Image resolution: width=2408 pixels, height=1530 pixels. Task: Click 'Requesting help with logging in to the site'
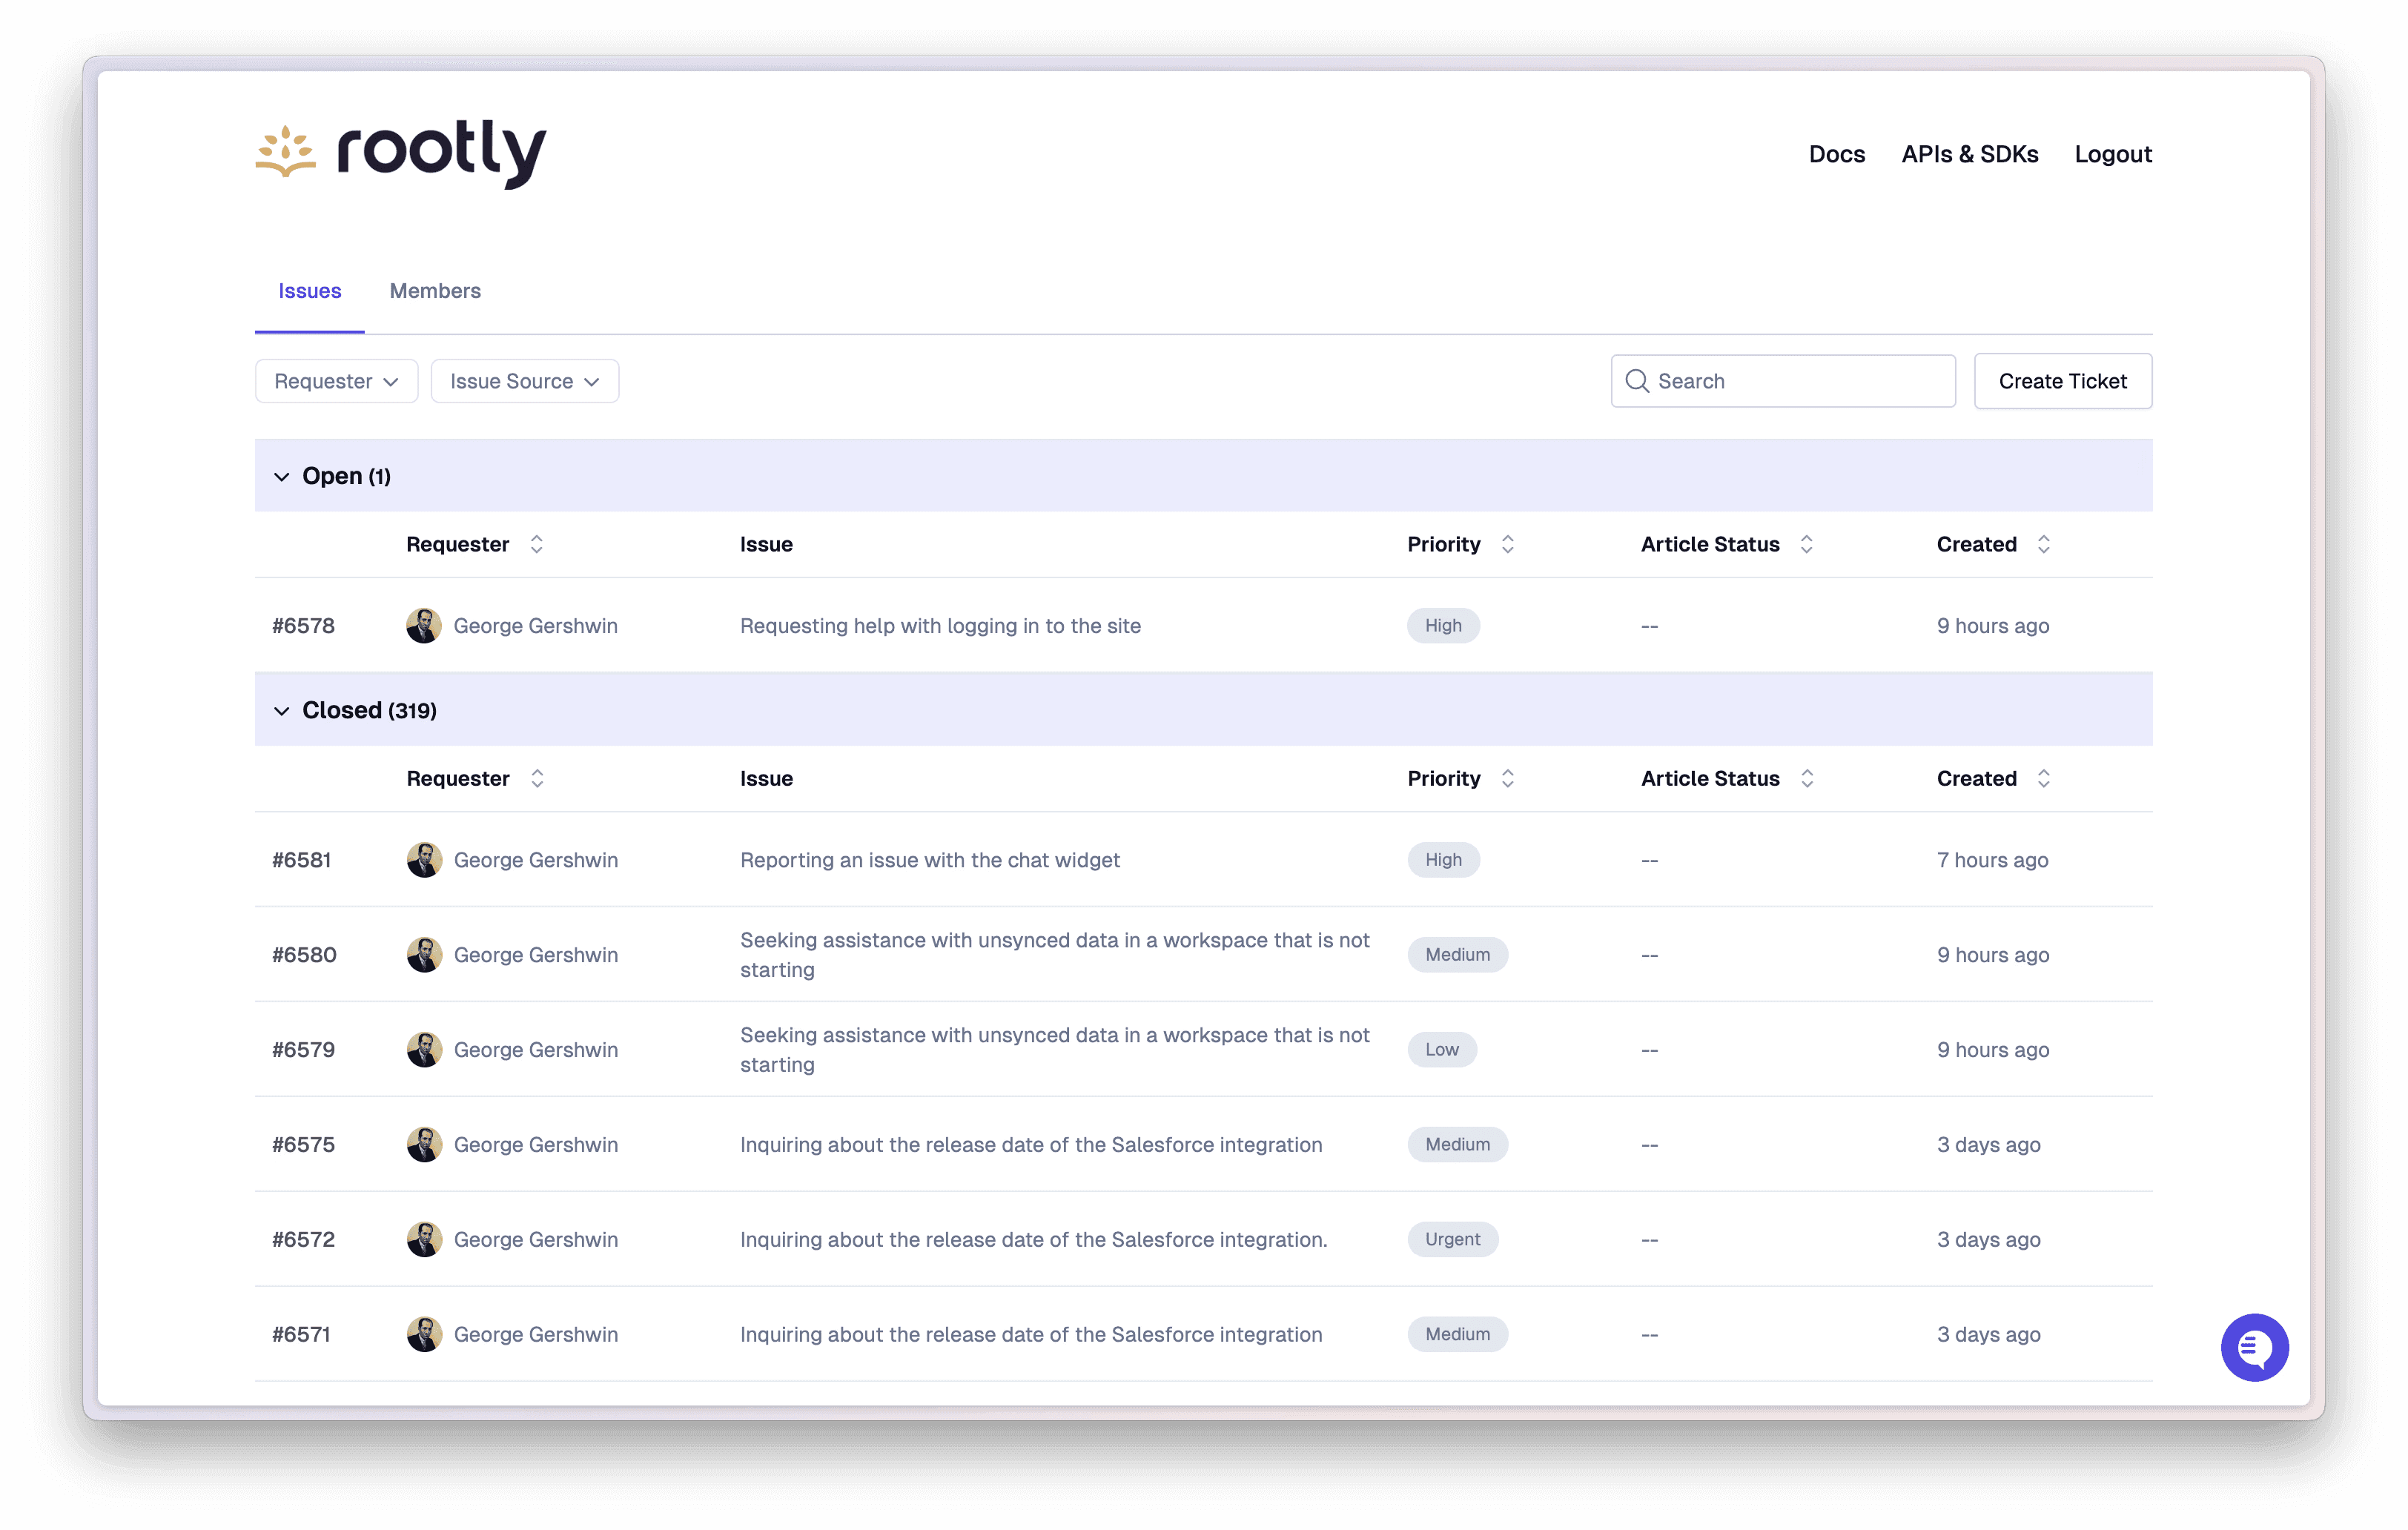click(x=940, y=625)
